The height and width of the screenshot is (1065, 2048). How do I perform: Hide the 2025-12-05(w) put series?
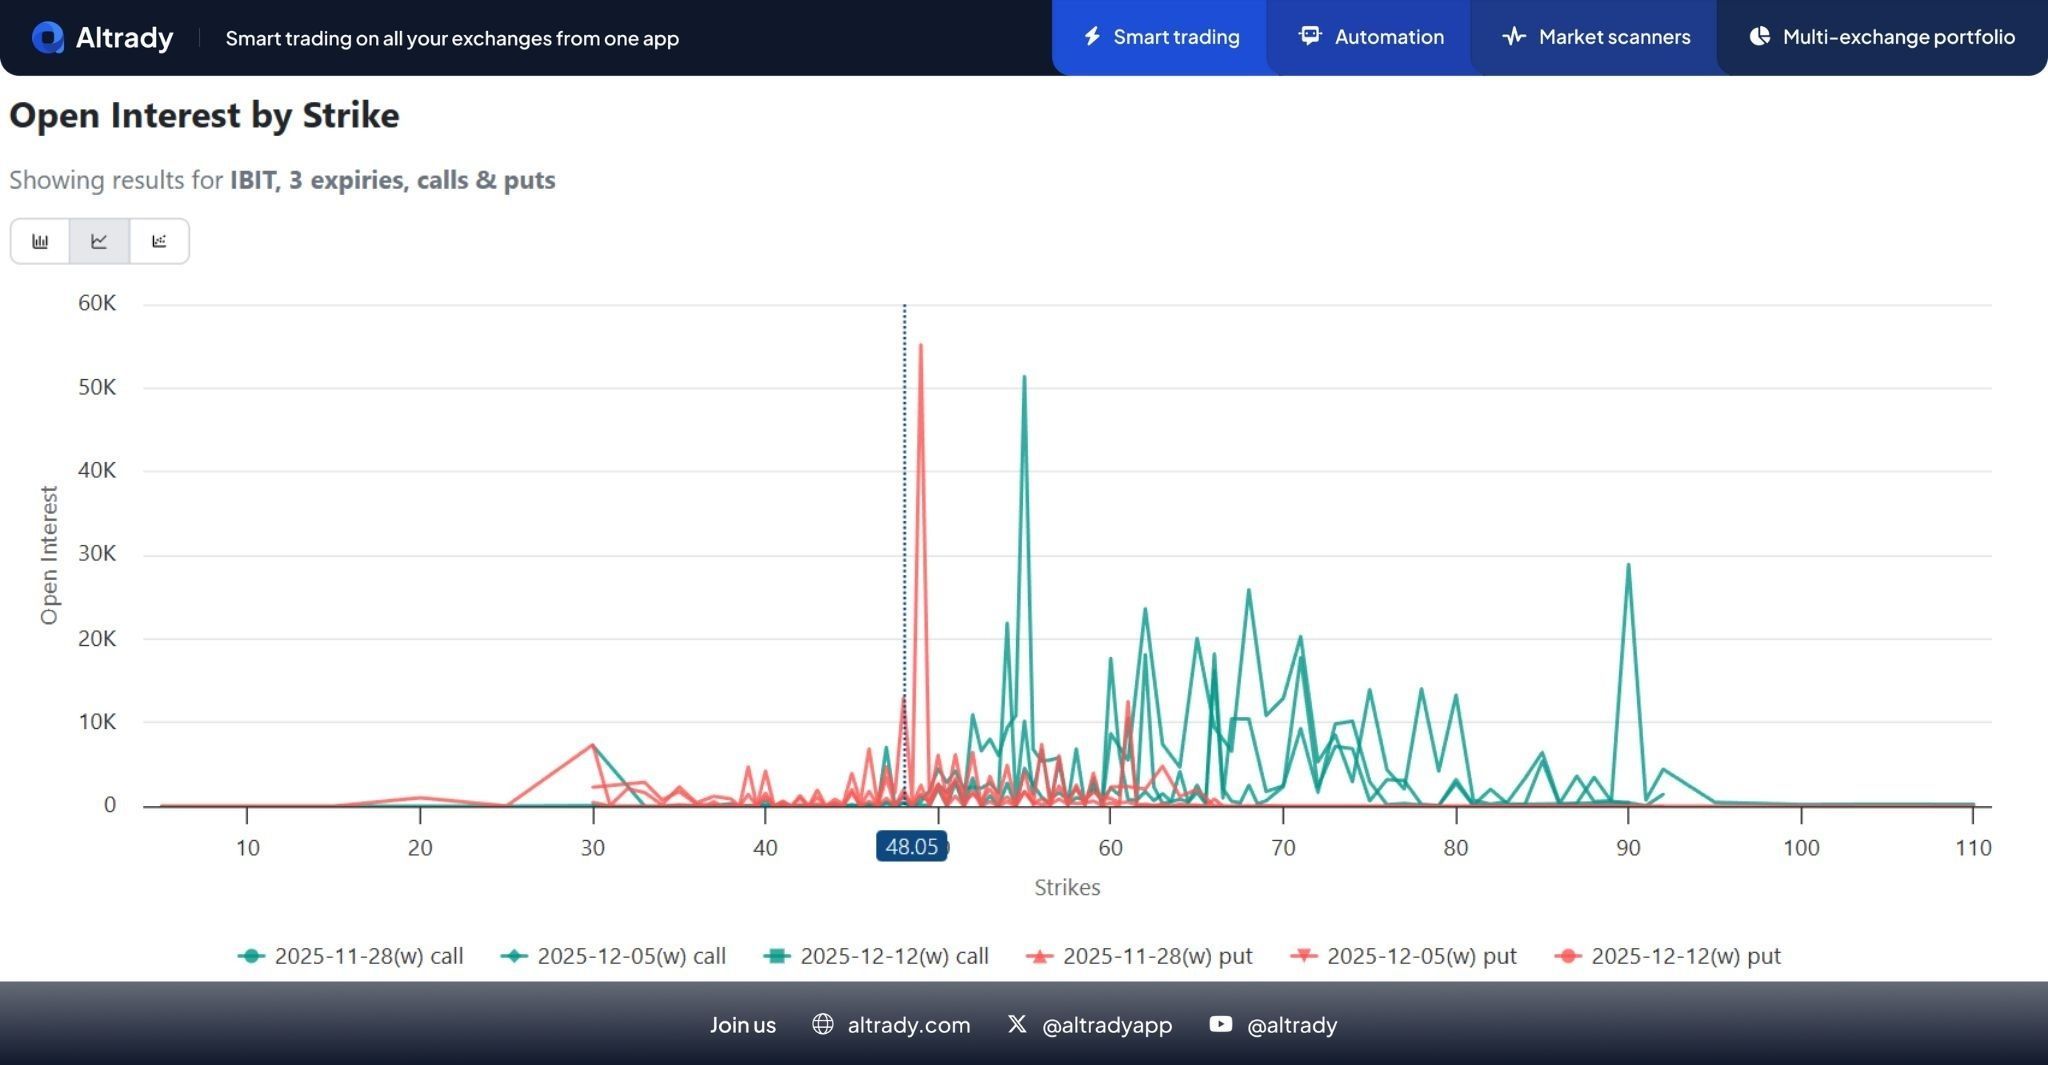click(x=1404, y=956)
